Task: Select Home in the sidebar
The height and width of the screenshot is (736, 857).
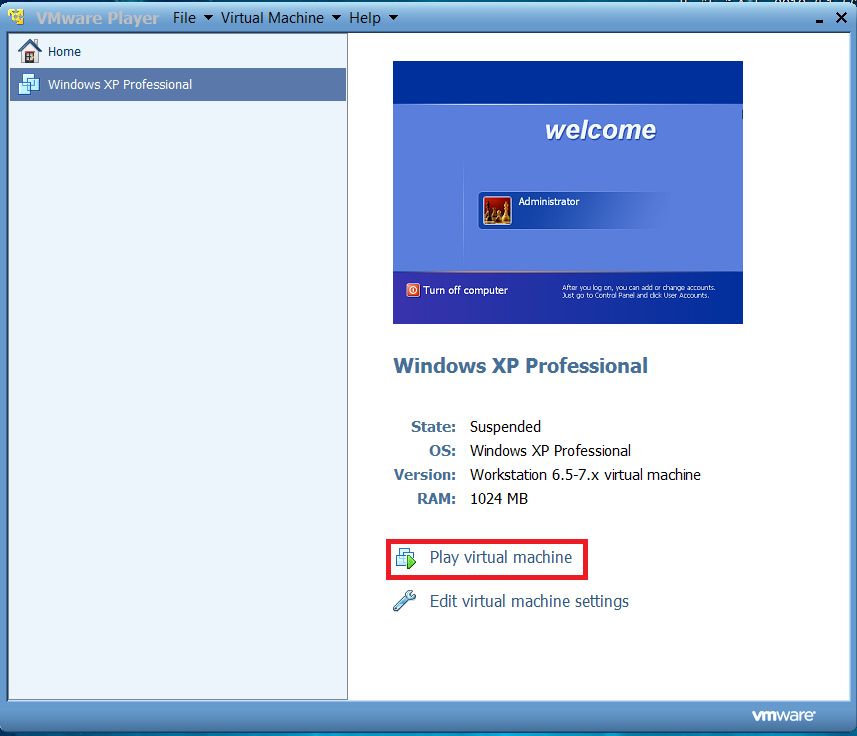Action: [x=178, y=51]
